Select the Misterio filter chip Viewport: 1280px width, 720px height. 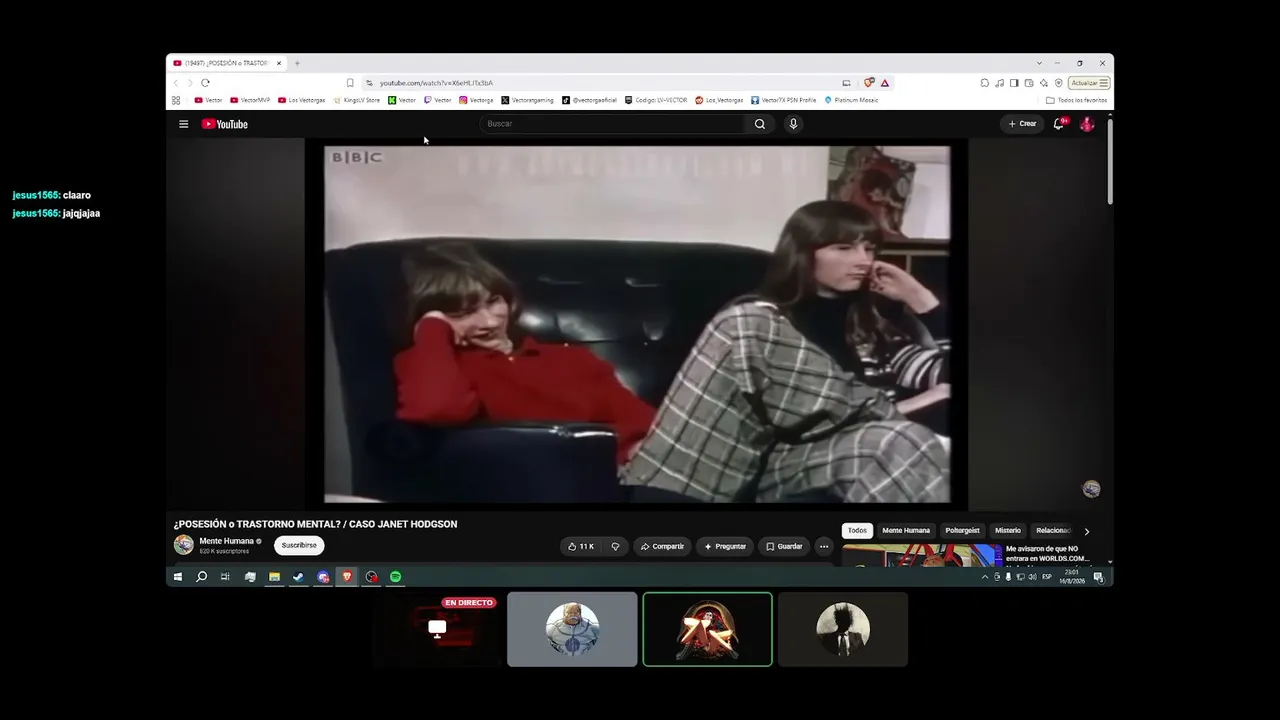1008,531
